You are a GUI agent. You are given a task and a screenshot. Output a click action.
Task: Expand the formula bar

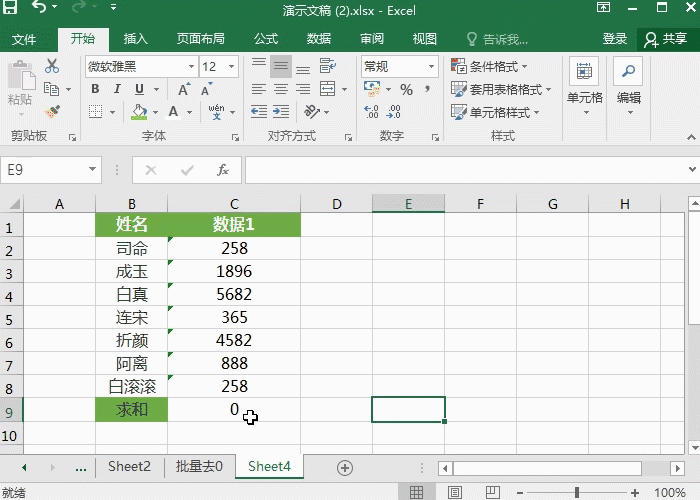click(x=692, y=169)
